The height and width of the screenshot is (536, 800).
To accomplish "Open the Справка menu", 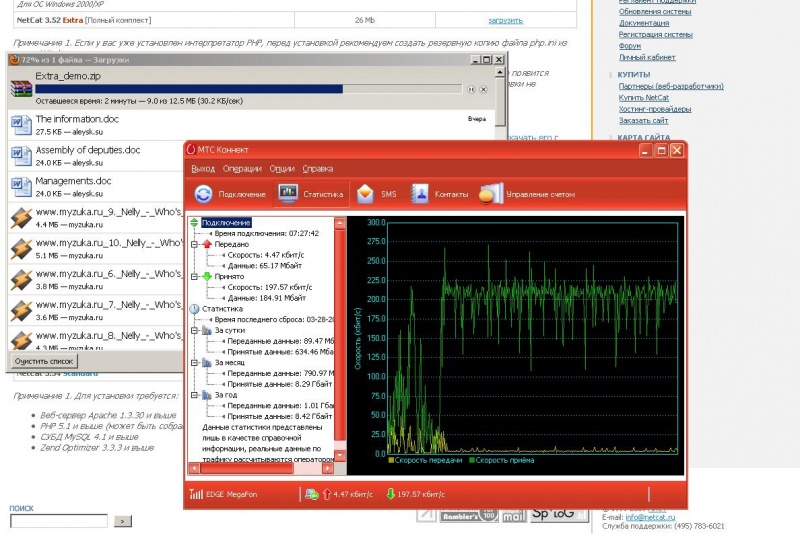I will tap(318, 169).
